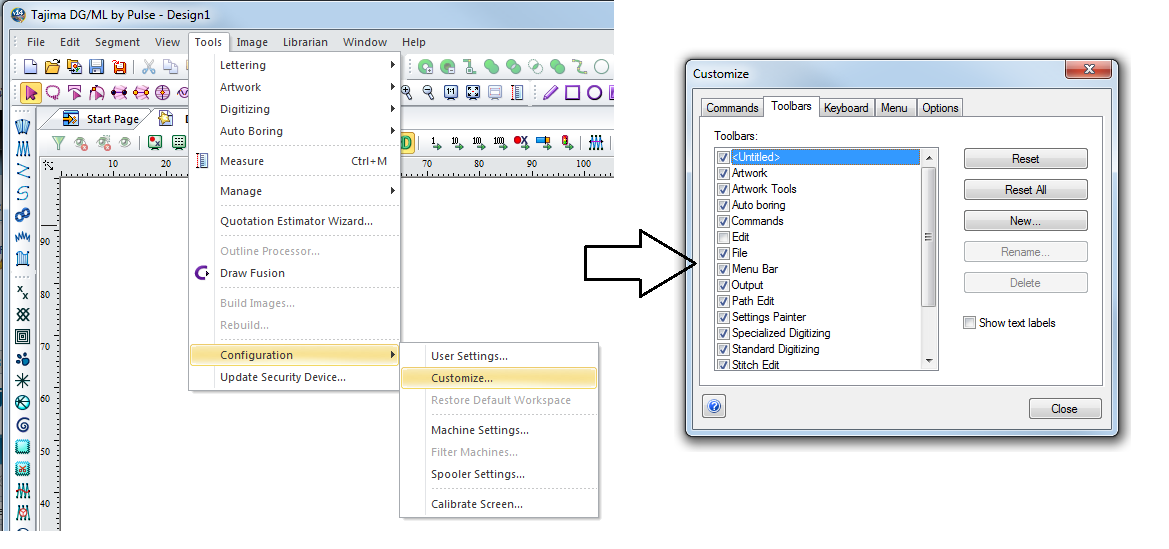Click the advance by 100 stitches icon
Screen dimensions: 1169x549
478,142
